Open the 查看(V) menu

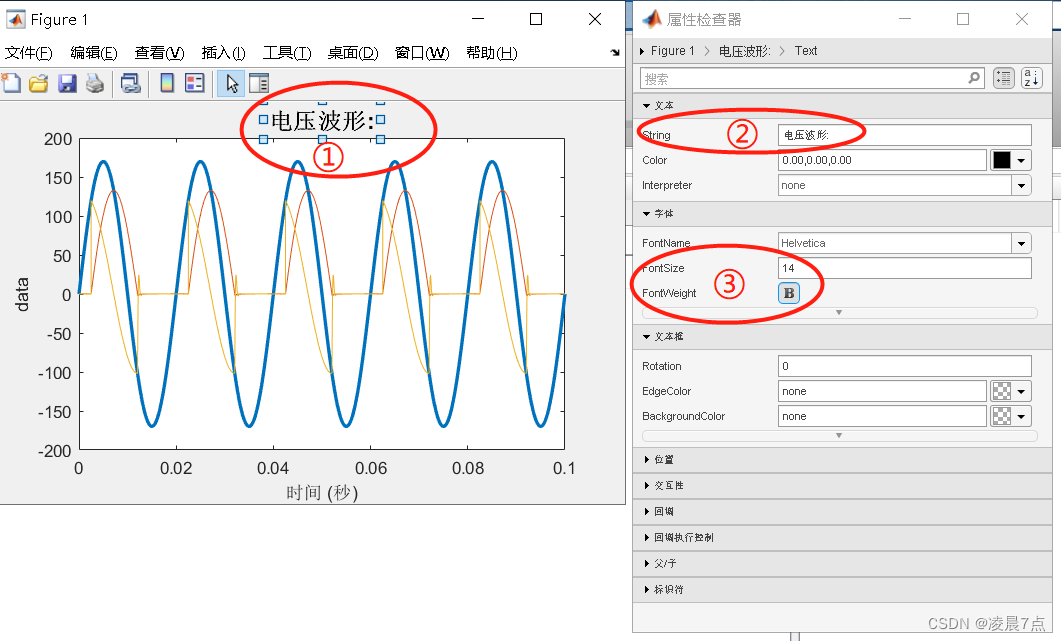159,53
